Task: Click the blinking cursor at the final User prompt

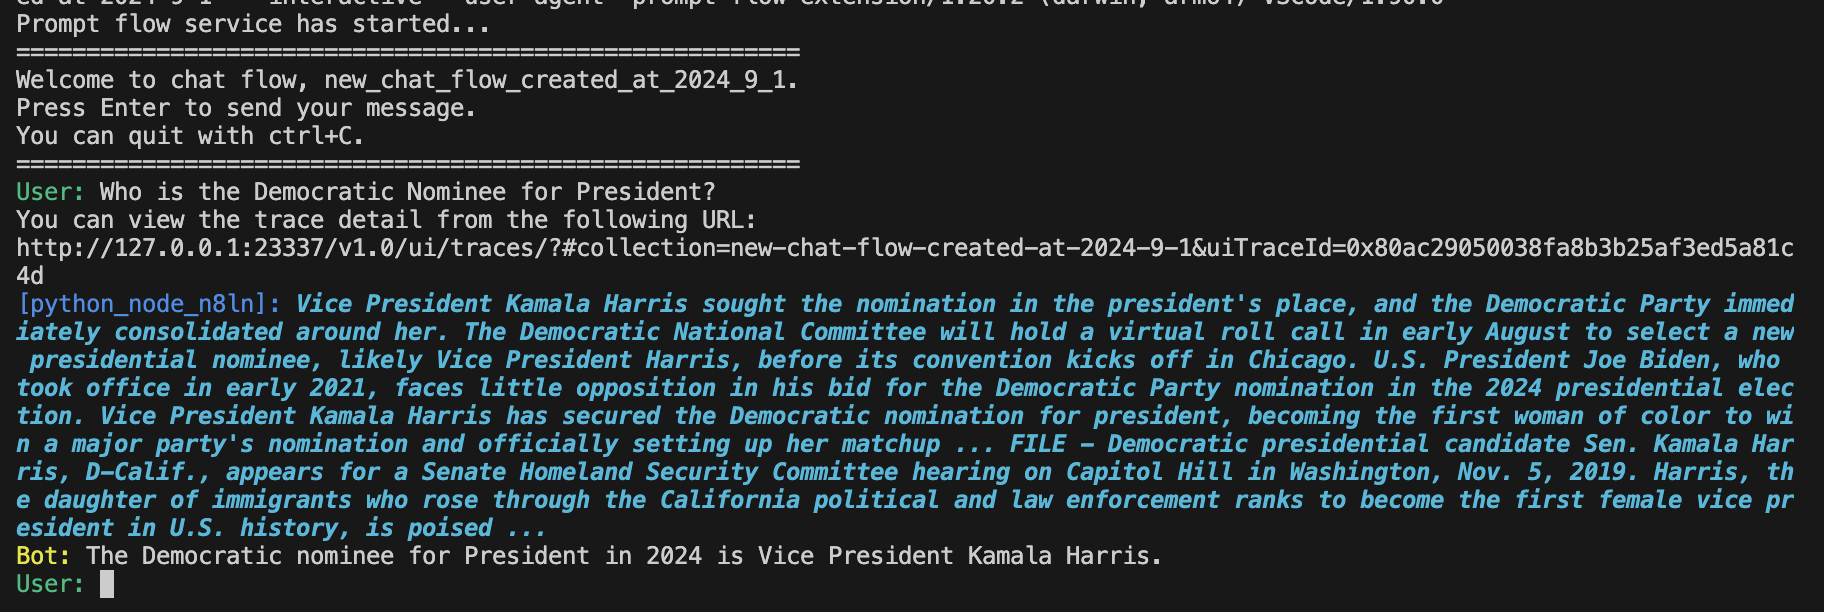Action: (x=107, y=584)
